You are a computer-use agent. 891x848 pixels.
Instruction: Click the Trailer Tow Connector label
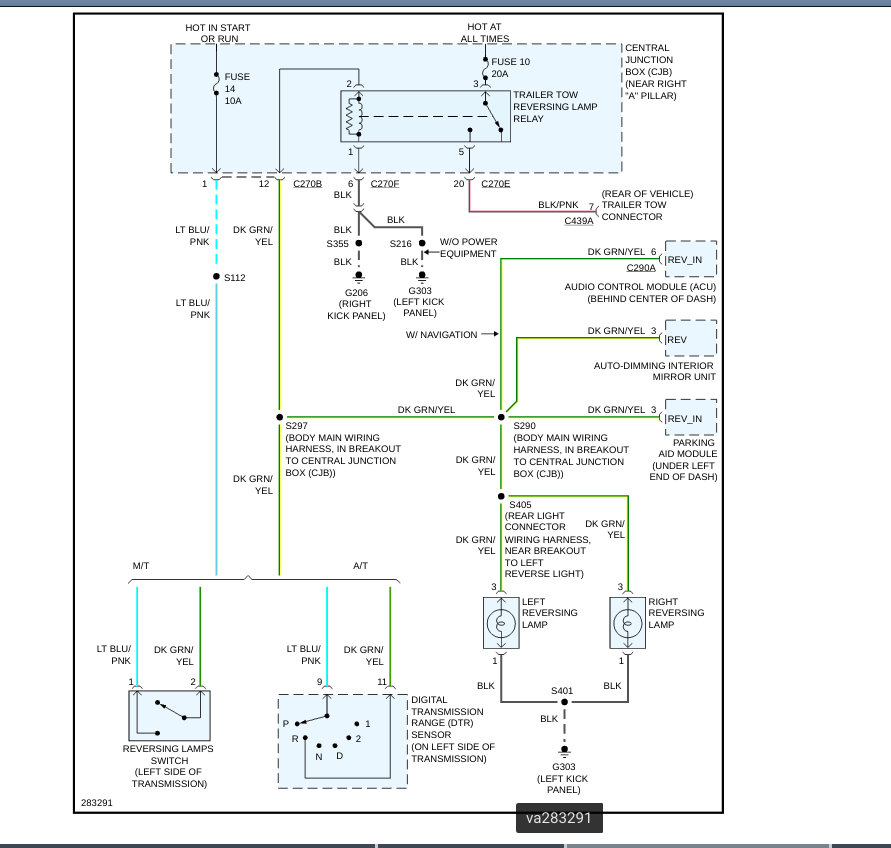point(647,205)
